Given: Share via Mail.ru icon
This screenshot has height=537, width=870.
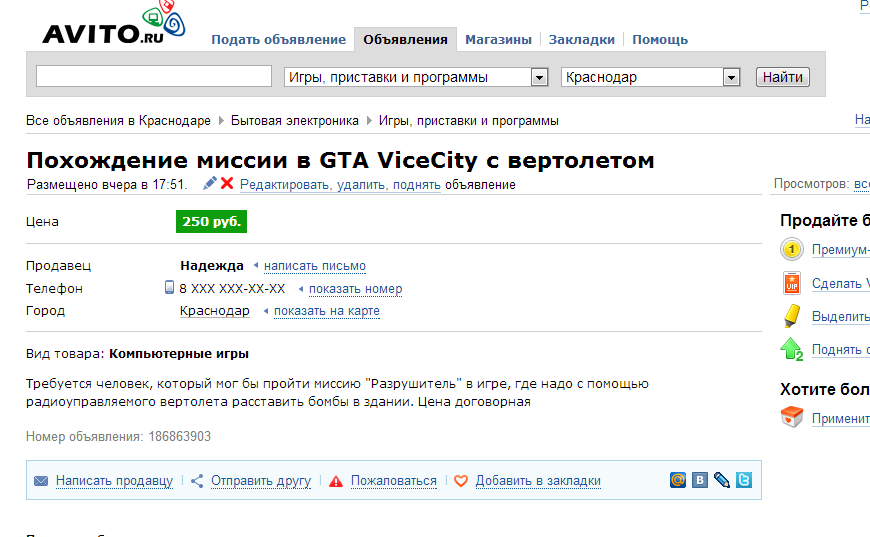Looking at the screenshot, I should 677,480.
